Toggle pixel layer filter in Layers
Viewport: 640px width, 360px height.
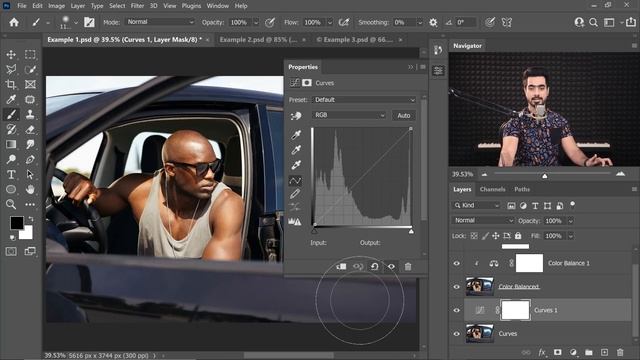click(x=511, y=206)
